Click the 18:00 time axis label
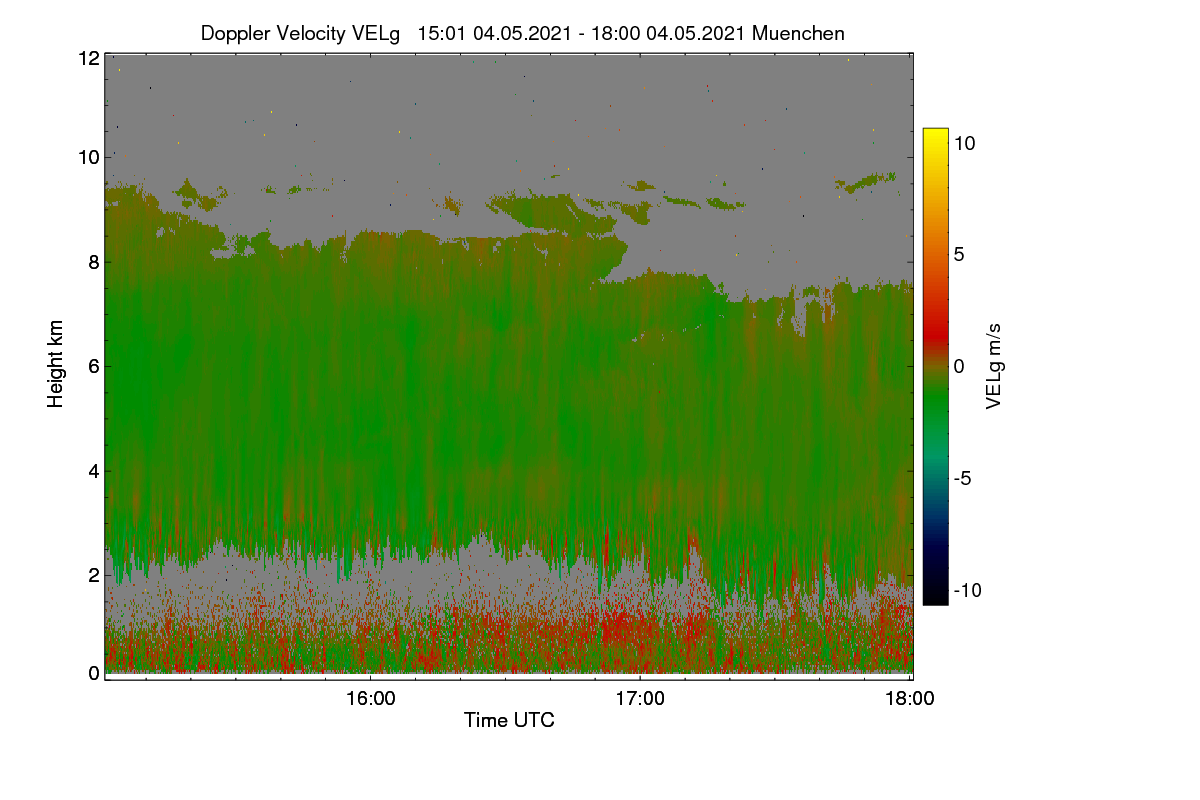This screenshot has width=1200, height=800. (910, 698)
